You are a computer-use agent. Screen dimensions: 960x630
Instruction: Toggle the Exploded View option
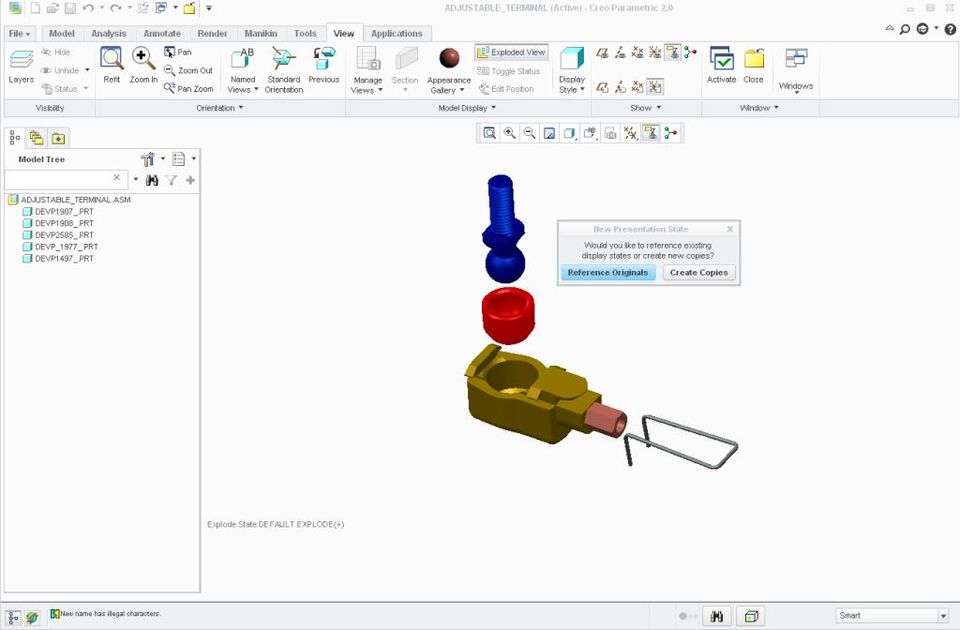click(x=511, y=51)
